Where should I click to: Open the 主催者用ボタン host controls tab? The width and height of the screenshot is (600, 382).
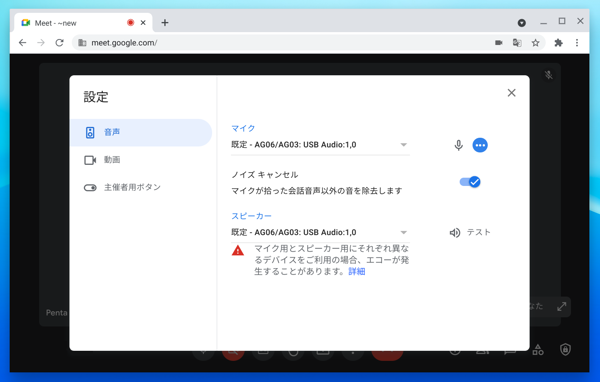click(x=141, y=188)
